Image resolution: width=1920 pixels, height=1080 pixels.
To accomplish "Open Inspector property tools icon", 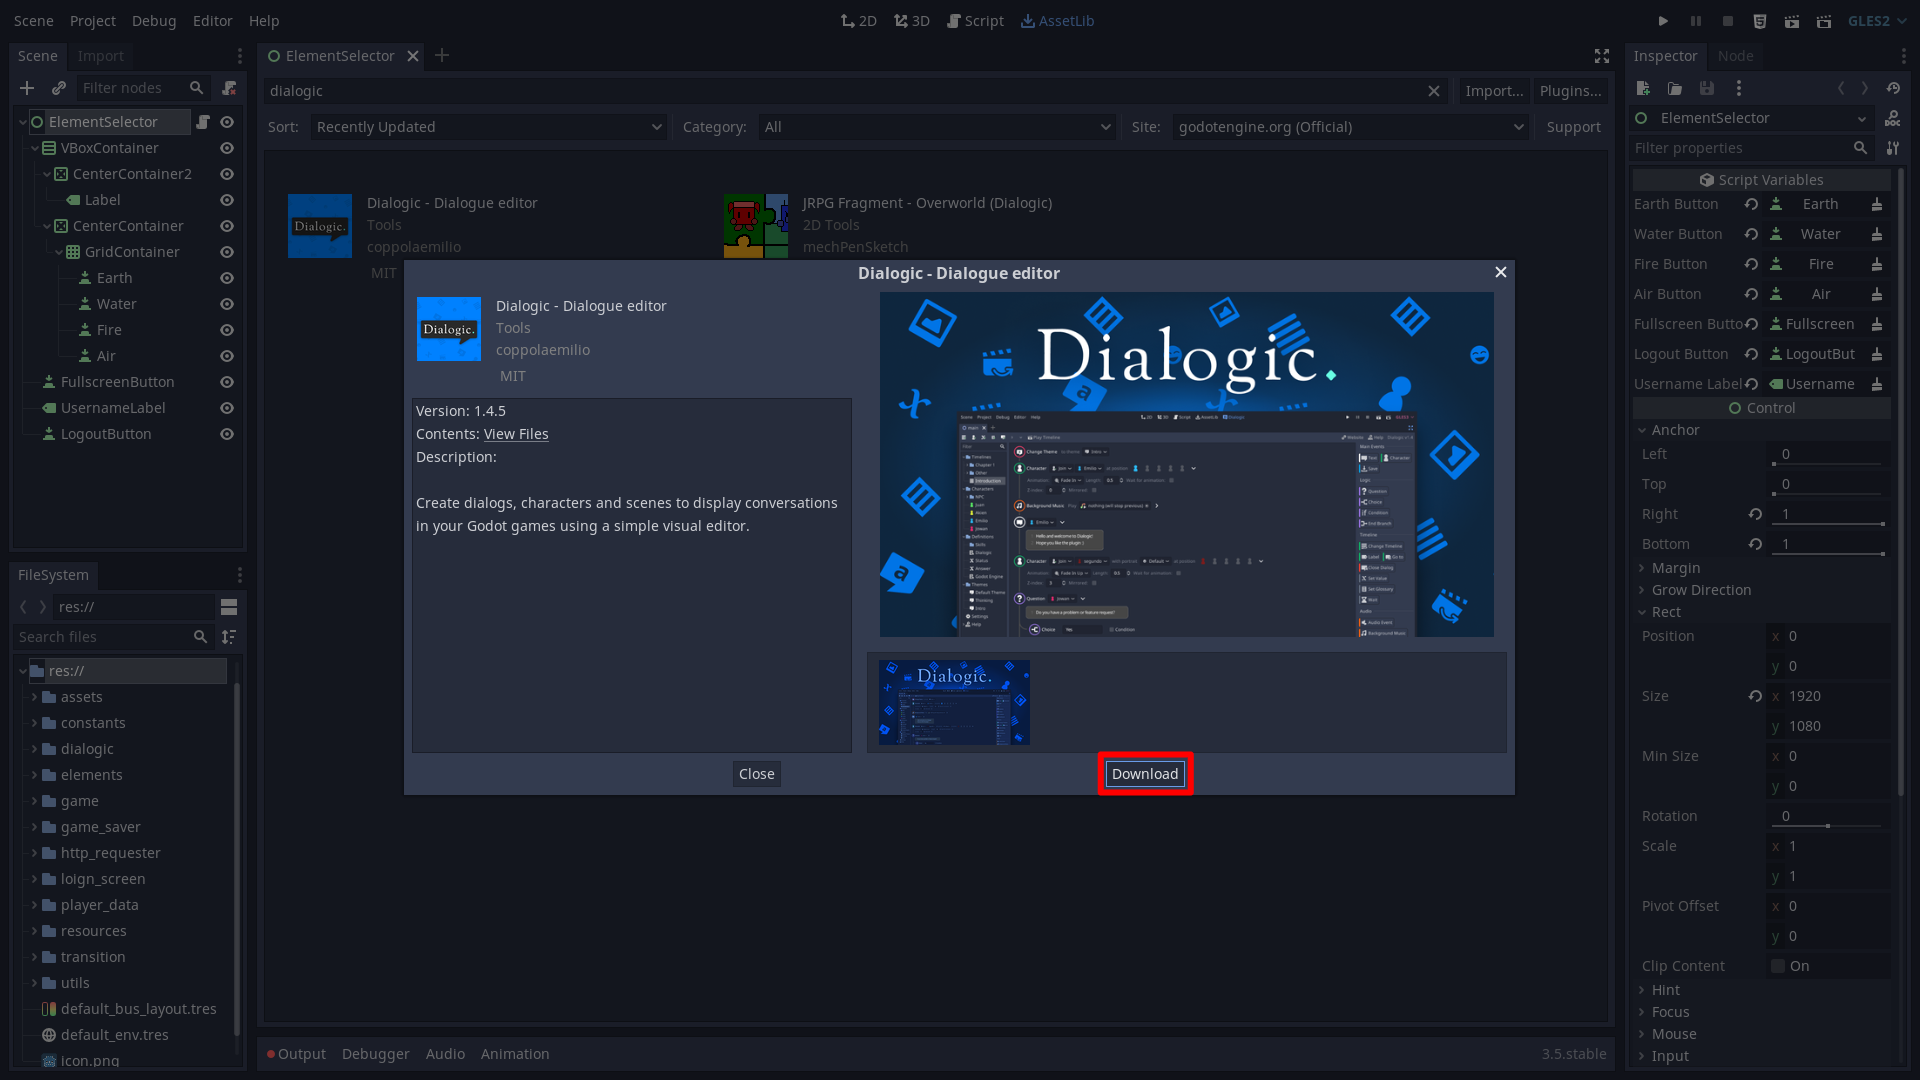I will (1893, 148).
